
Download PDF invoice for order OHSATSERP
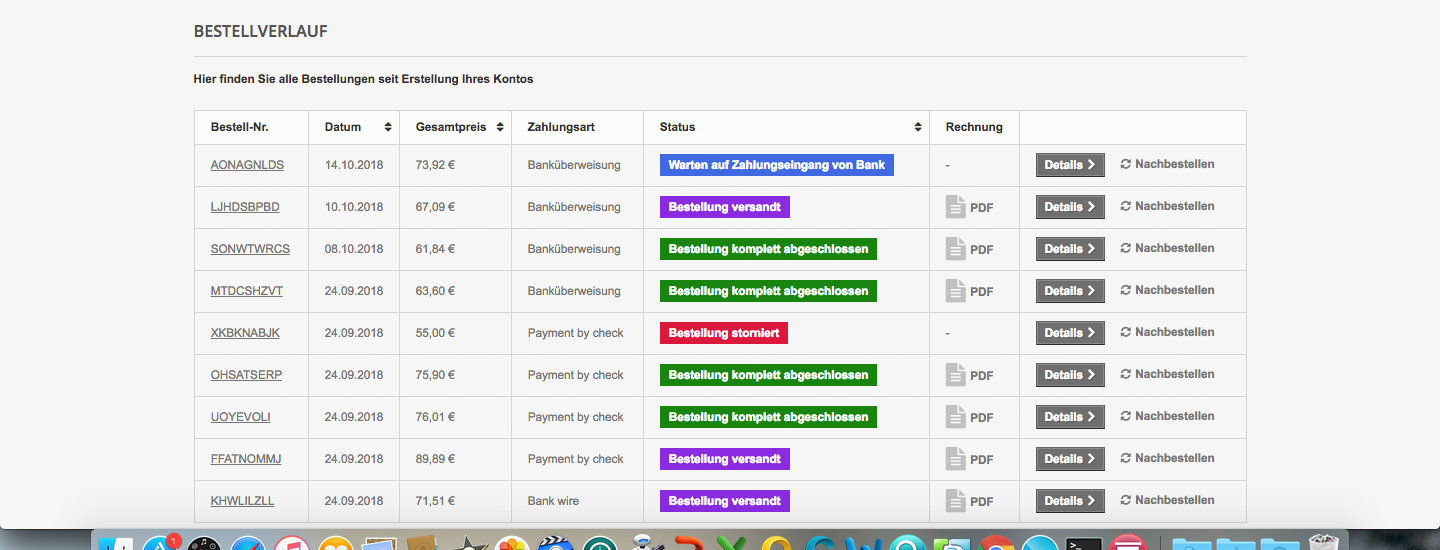tap(969, 375)
